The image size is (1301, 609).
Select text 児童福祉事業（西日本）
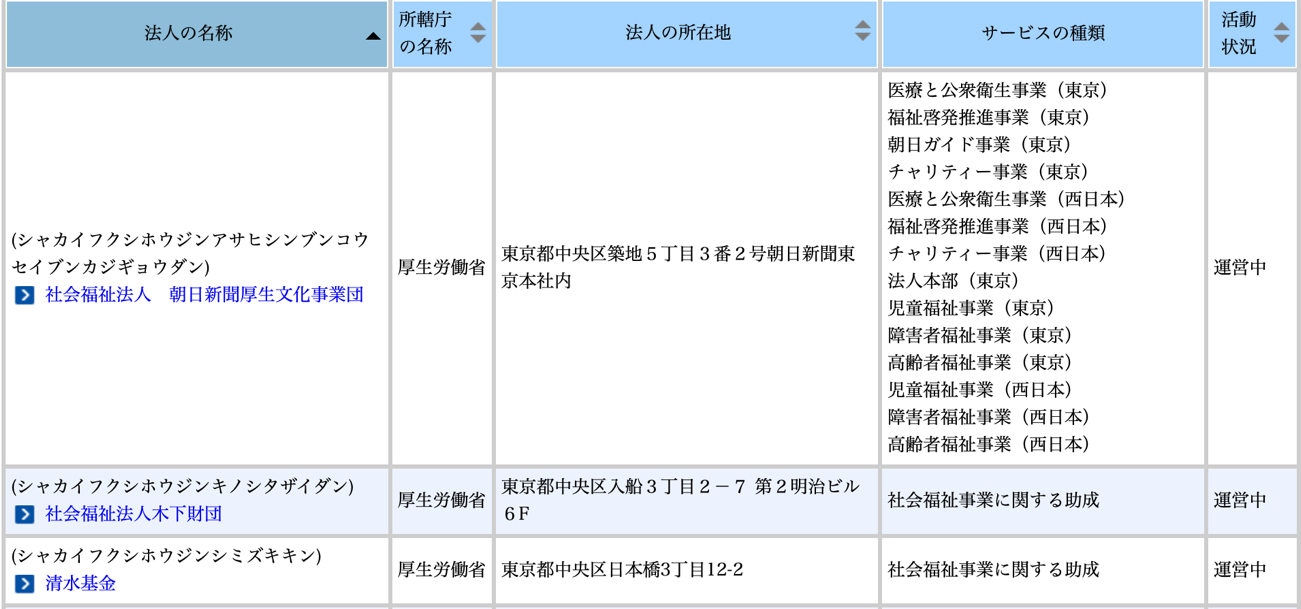983,389
